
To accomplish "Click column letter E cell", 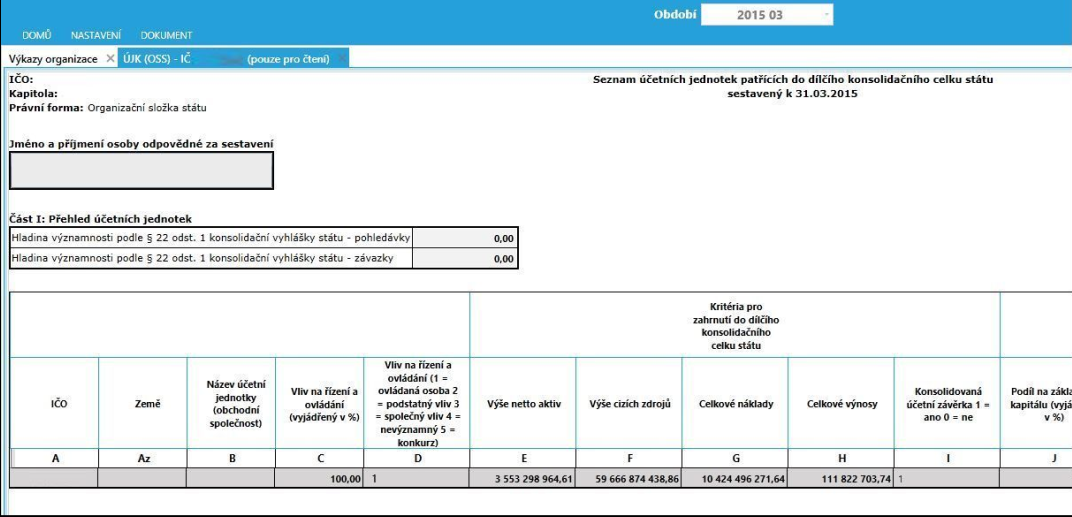I will (x=523, y=459).
